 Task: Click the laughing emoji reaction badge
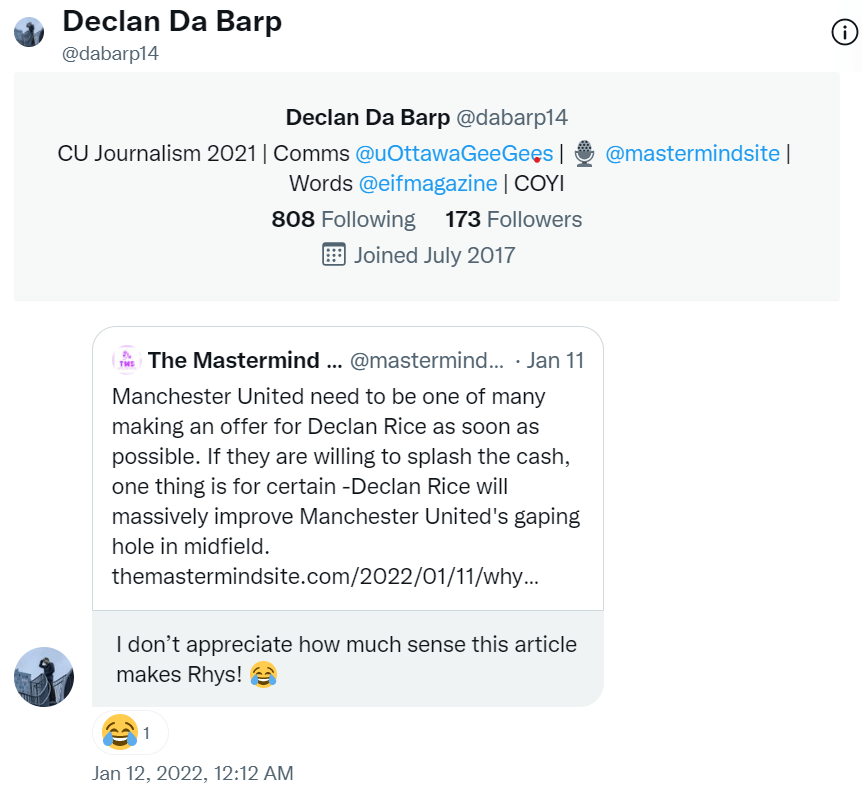pos(130,733)
